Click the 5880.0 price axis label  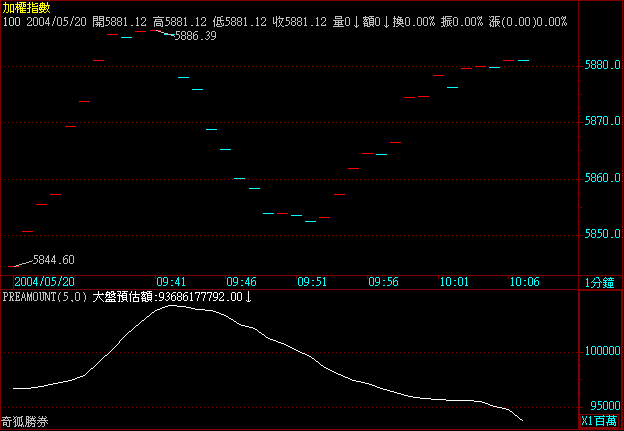603,65
